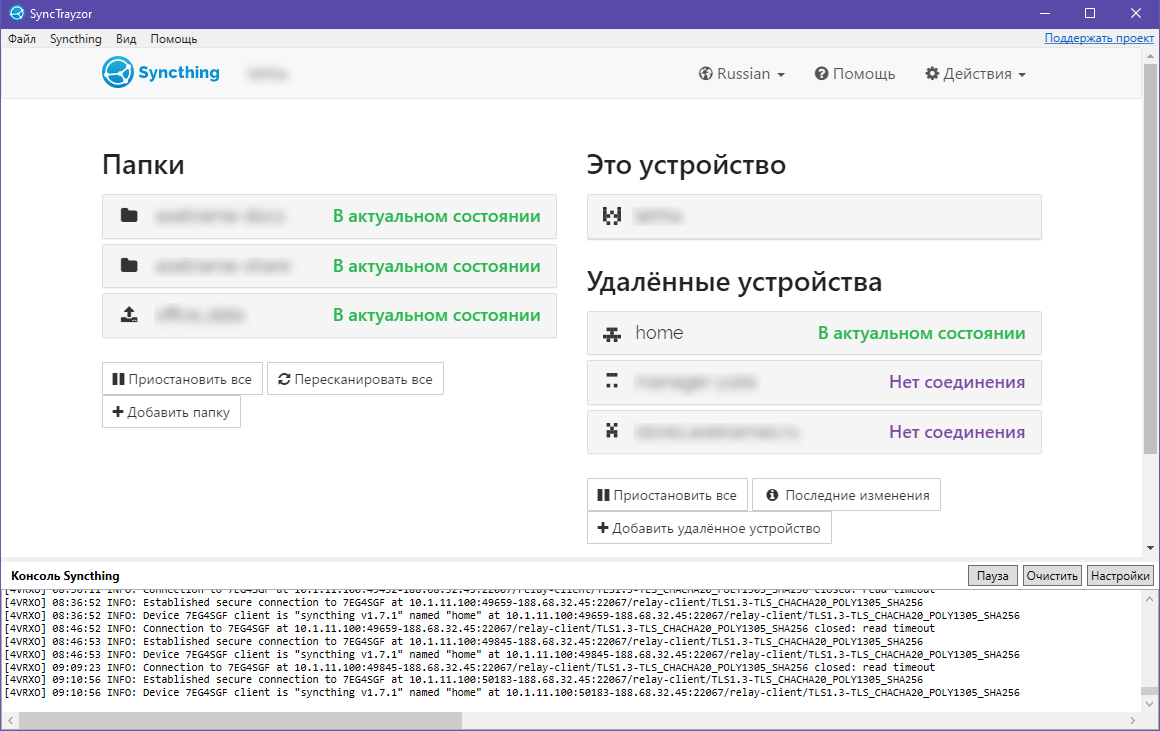Click the Syncthing logo icon
Screen dimensions: 1160x731
click(x=118, y=73)
